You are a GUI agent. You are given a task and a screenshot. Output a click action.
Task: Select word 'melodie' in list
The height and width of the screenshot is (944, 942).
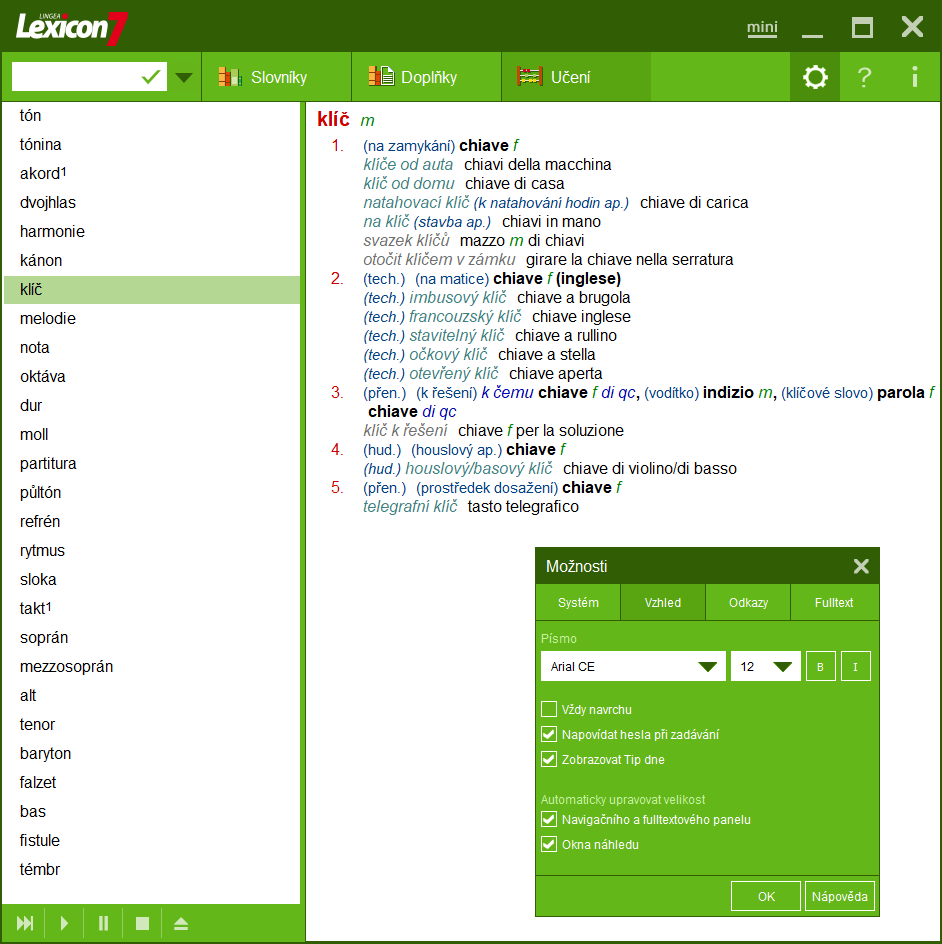point(152,318)
